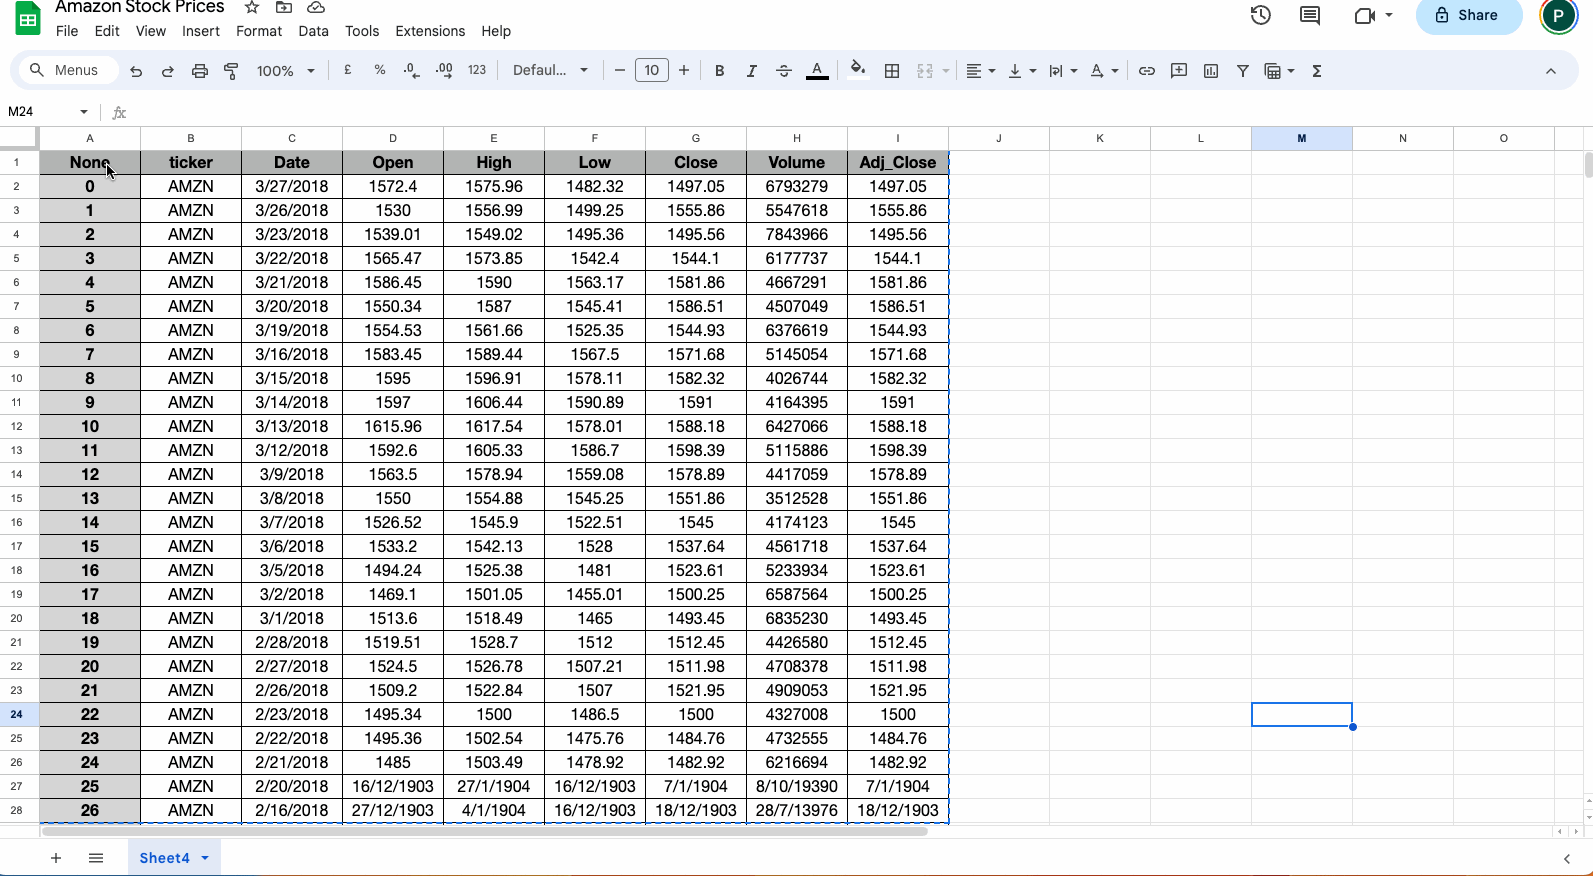The image size is (1593, 876).
Task: Open the fill color picker
Action: pyautogui.click(x=857, y=71)
